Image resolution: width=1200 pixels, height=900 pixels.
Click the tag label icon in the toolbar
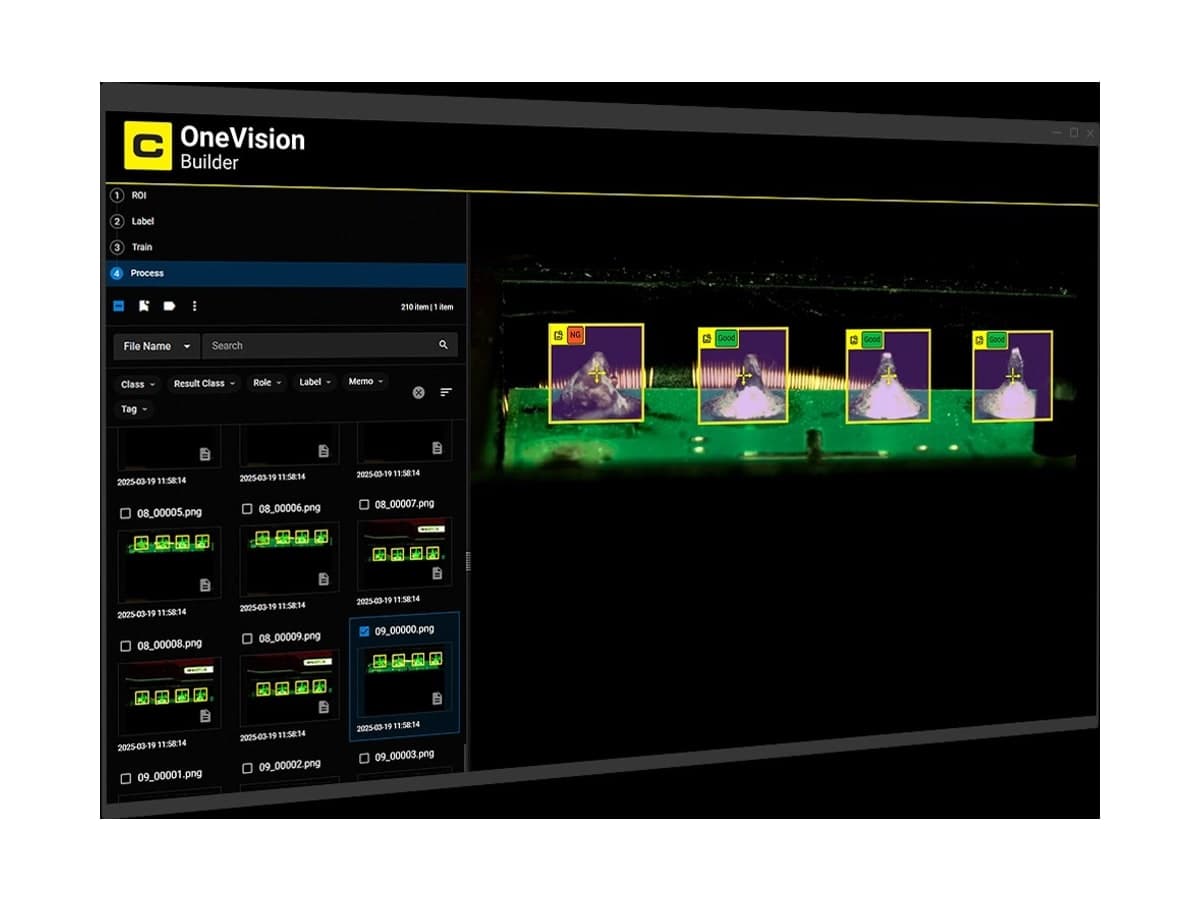tap(169, 306)
